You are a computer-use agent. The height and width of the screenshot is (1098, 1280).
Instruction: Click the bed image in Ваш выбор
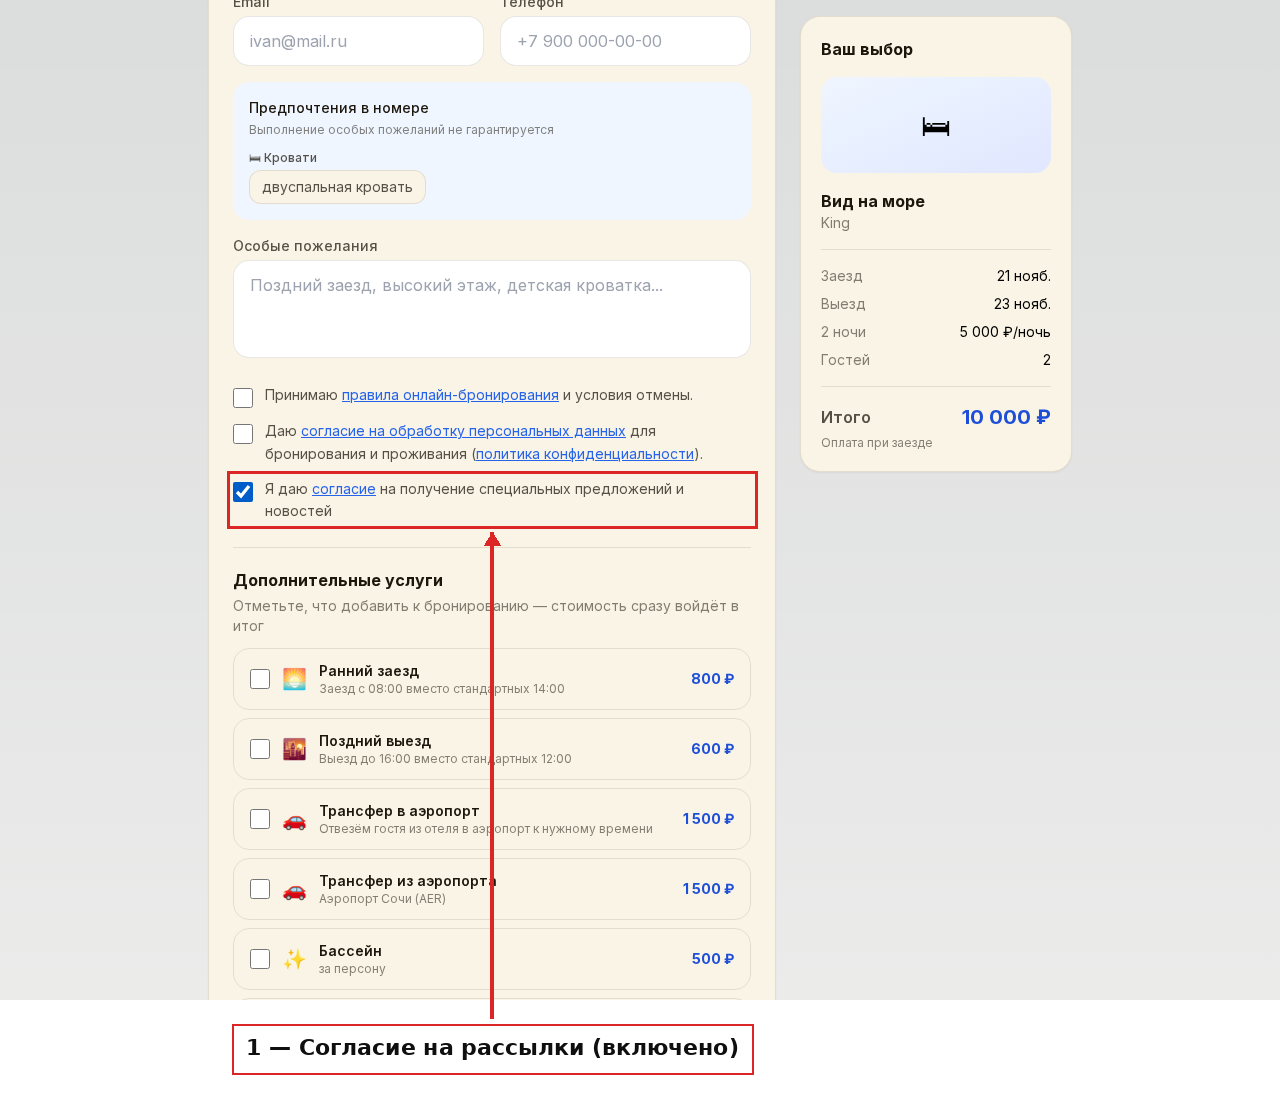coord(936,125)
